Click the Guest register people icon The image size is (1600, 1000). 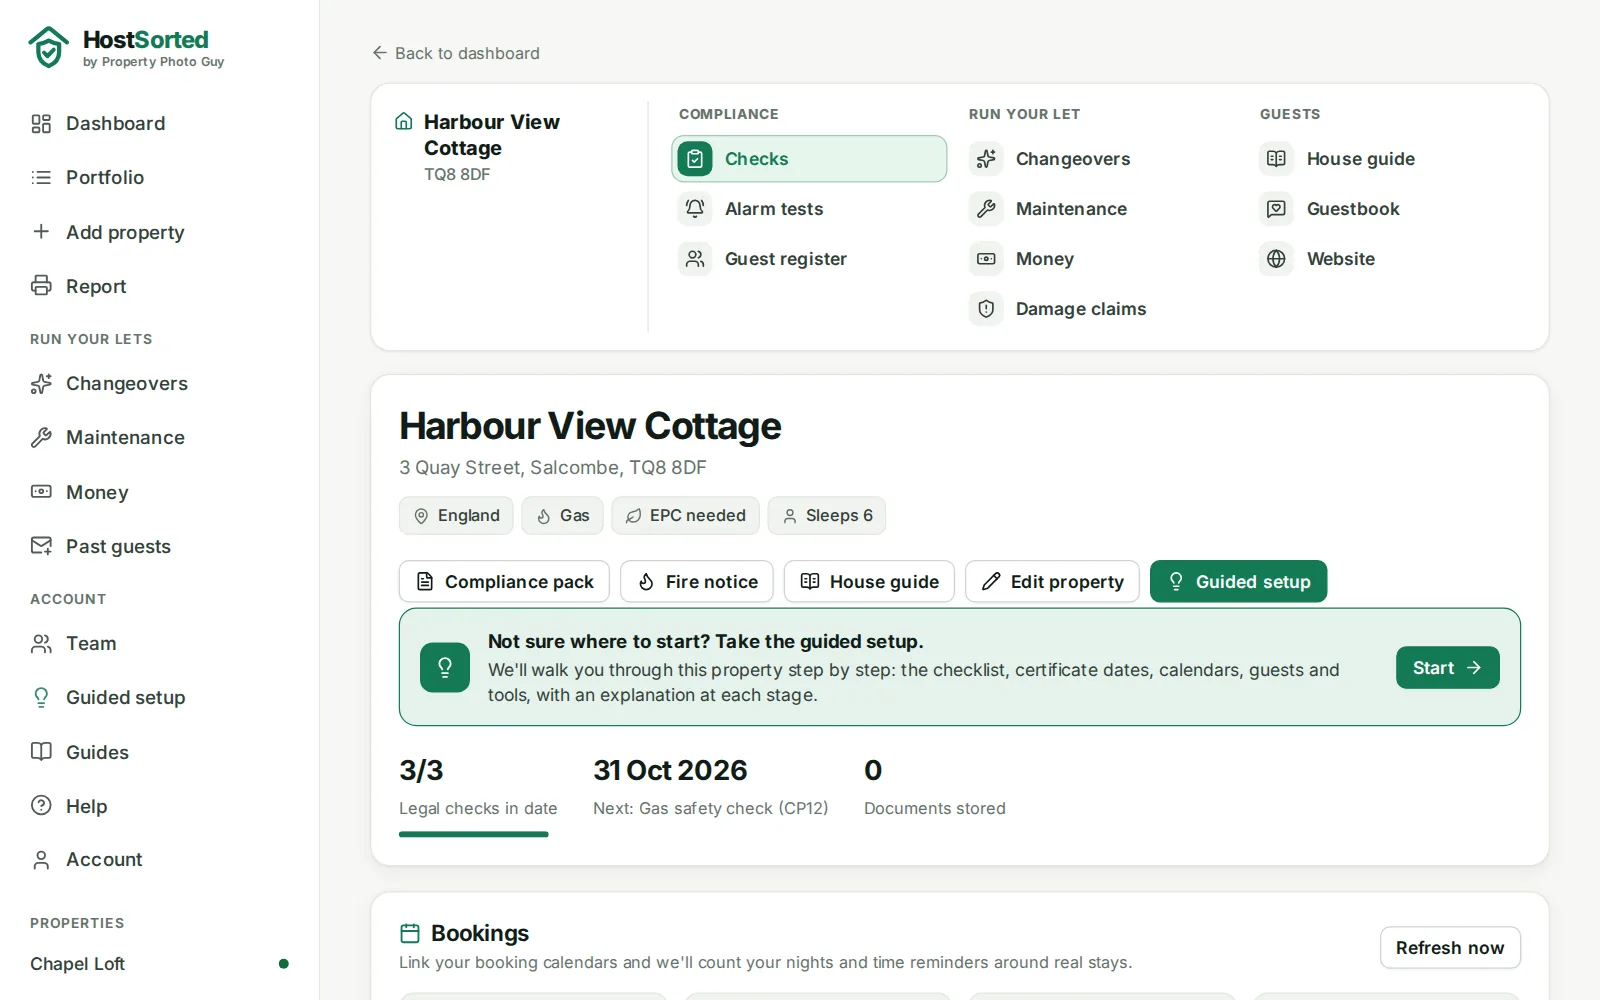[x=695, y=258]
